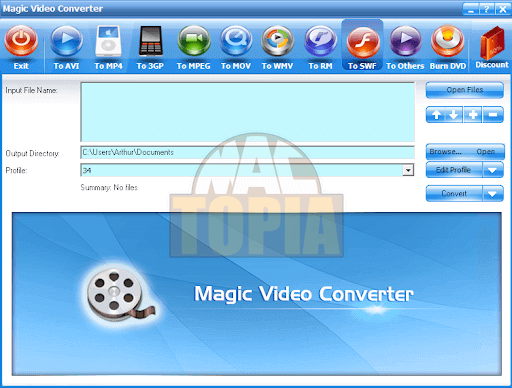Open the Discount shopping bag offer
The image size is (512, 388).
[492, 43]
